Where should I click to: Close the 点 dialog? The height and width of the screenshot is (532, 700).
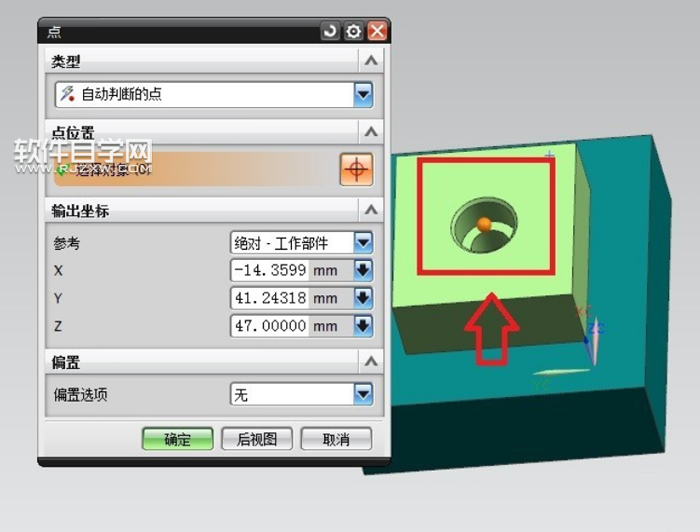click(x=377, y=31)
